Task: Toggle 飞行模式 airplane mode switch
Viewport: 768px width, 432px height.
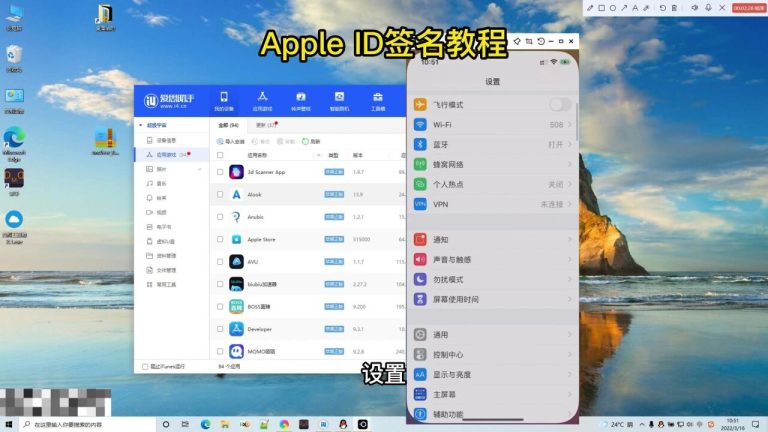Action: (x=560, y=104)
